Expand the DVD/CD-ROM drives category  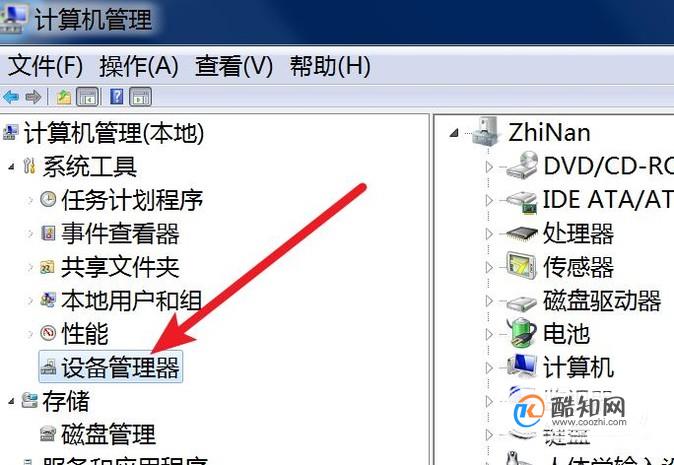tap(489, 167)
